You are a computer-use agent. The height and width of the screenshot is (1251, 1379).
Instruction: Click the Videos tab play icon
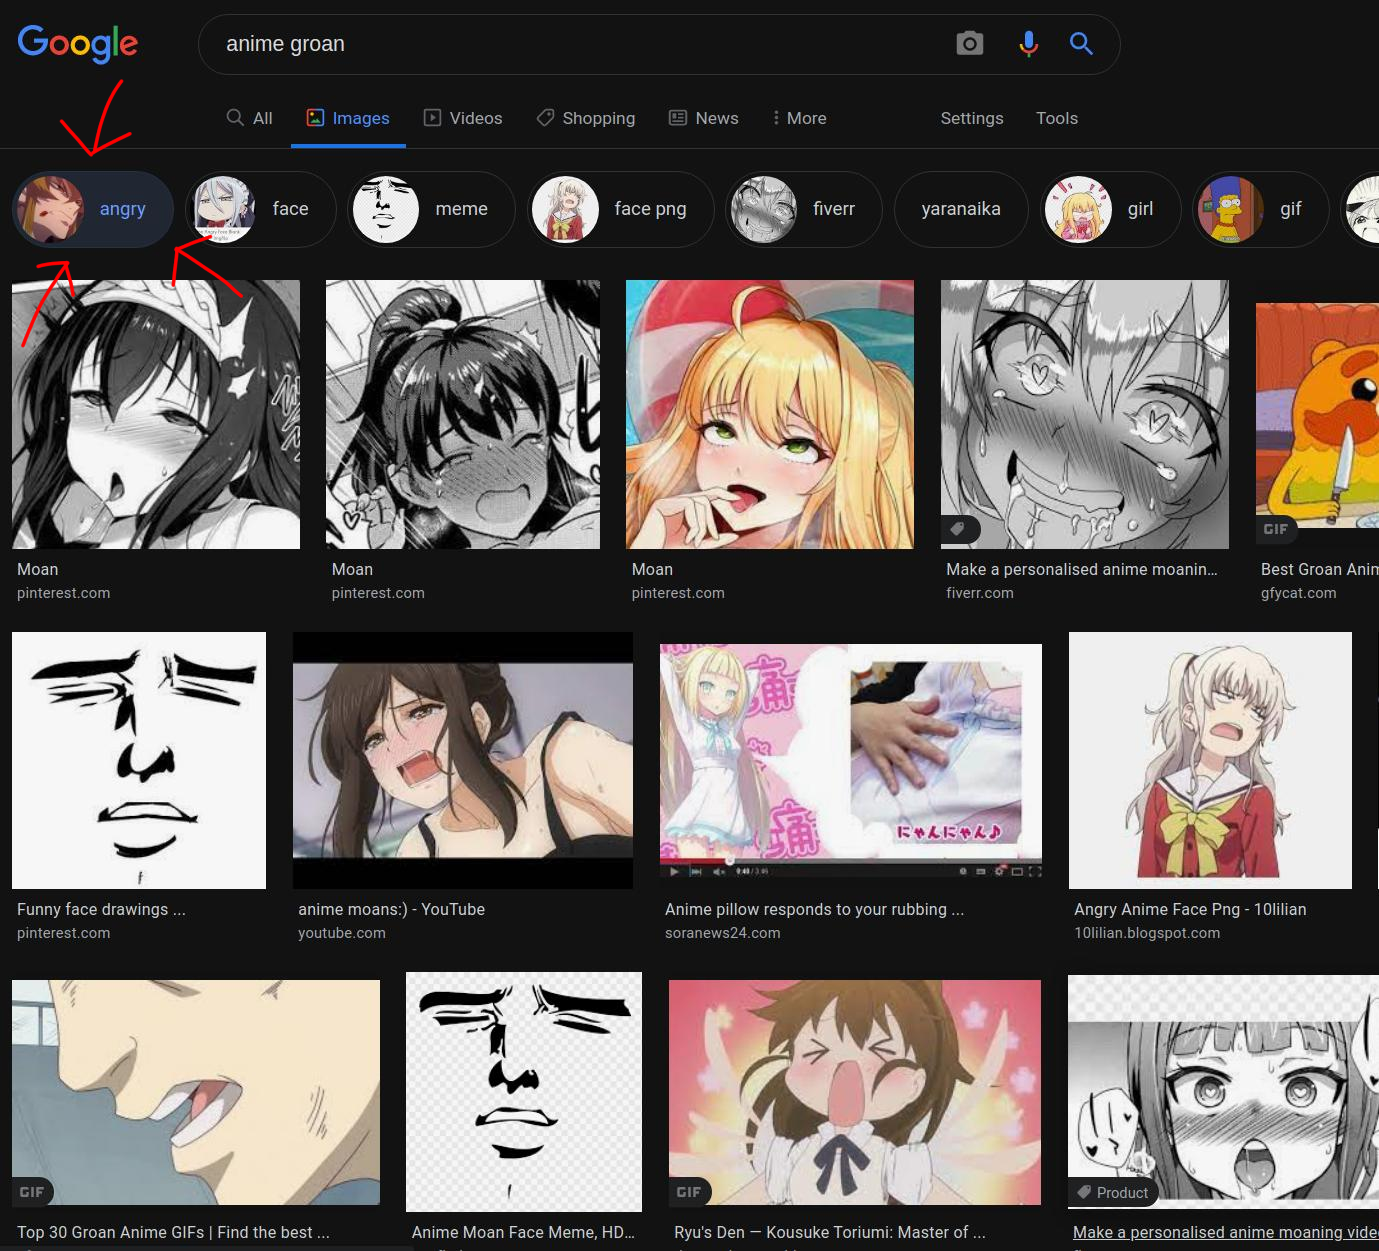[432, 117]
